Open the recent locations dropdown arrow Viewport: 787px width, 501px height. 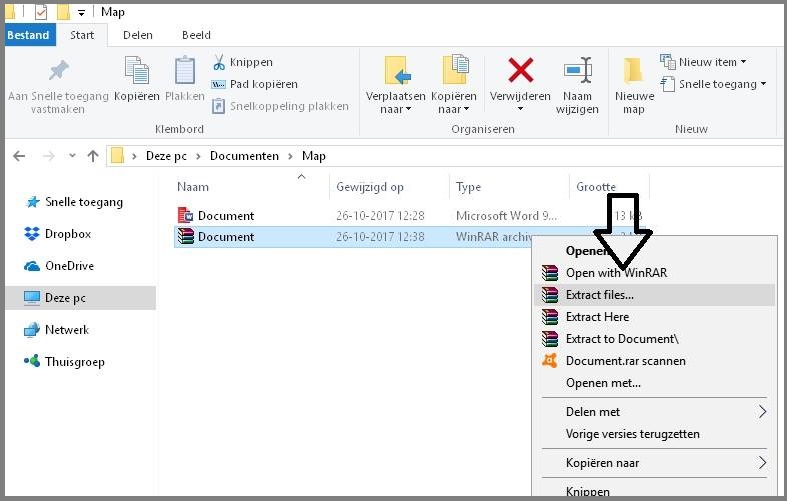(x=72, y=156)
